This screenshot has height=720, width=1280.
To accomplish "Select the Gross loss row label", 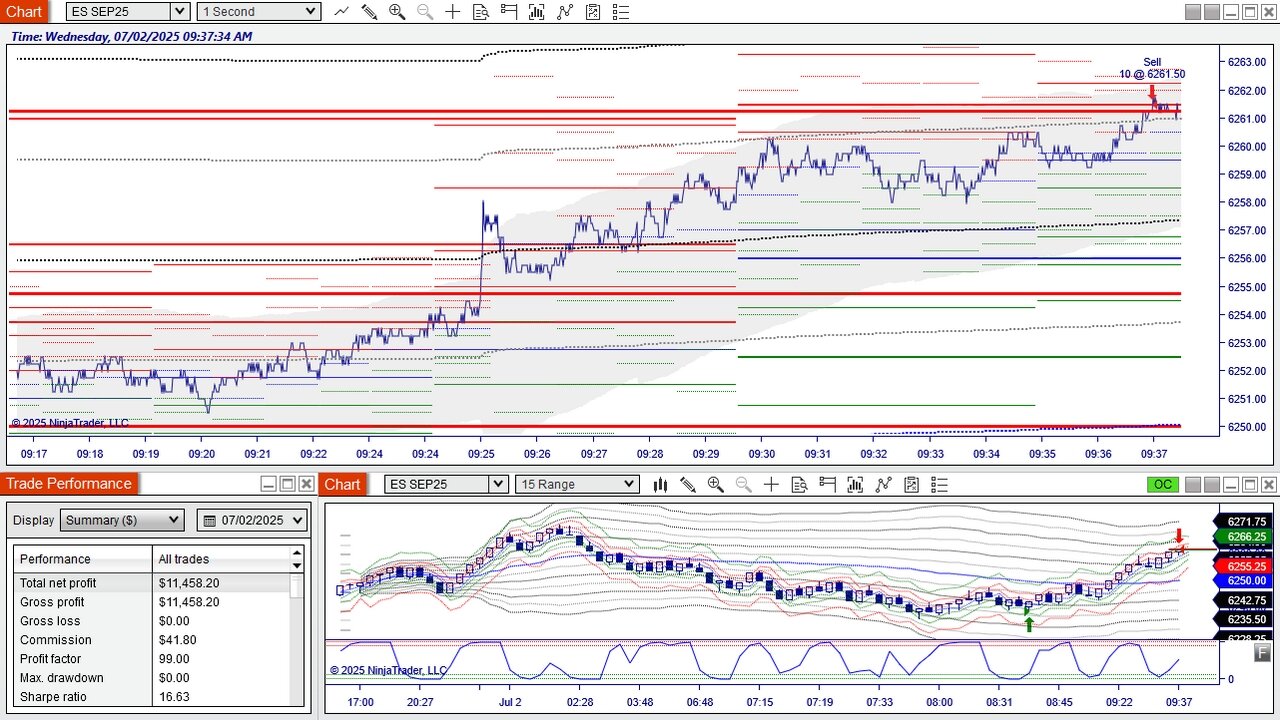I will [x=48, y=621].
